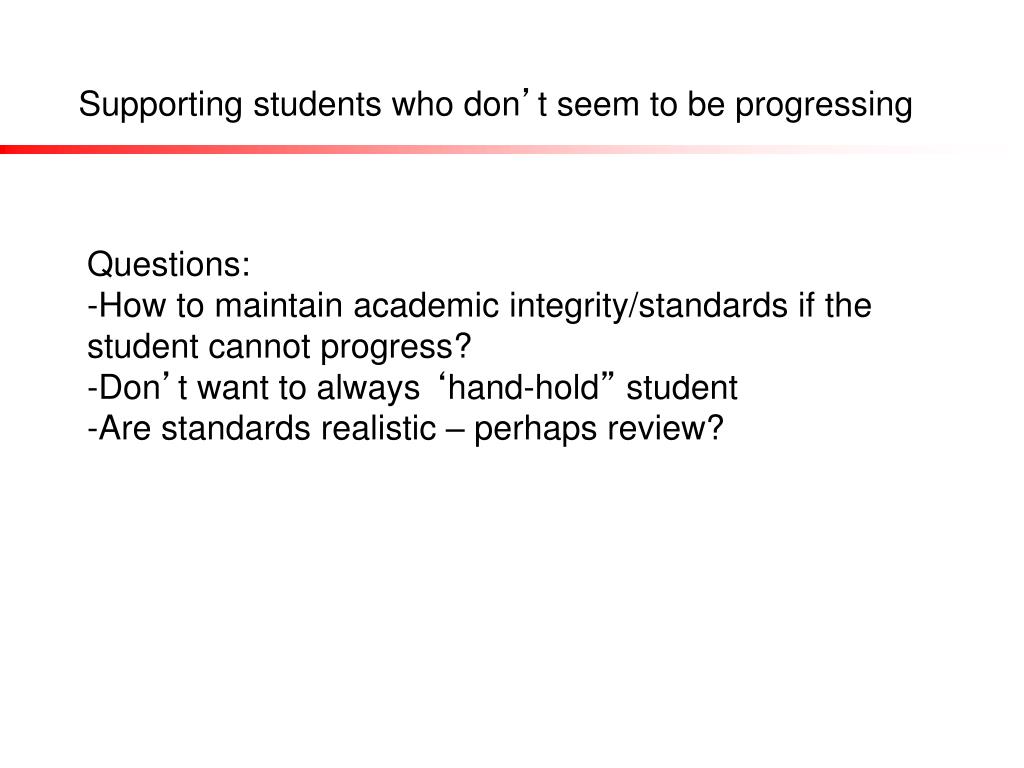Click the word "maintain" in the first question

click(278, 306)
